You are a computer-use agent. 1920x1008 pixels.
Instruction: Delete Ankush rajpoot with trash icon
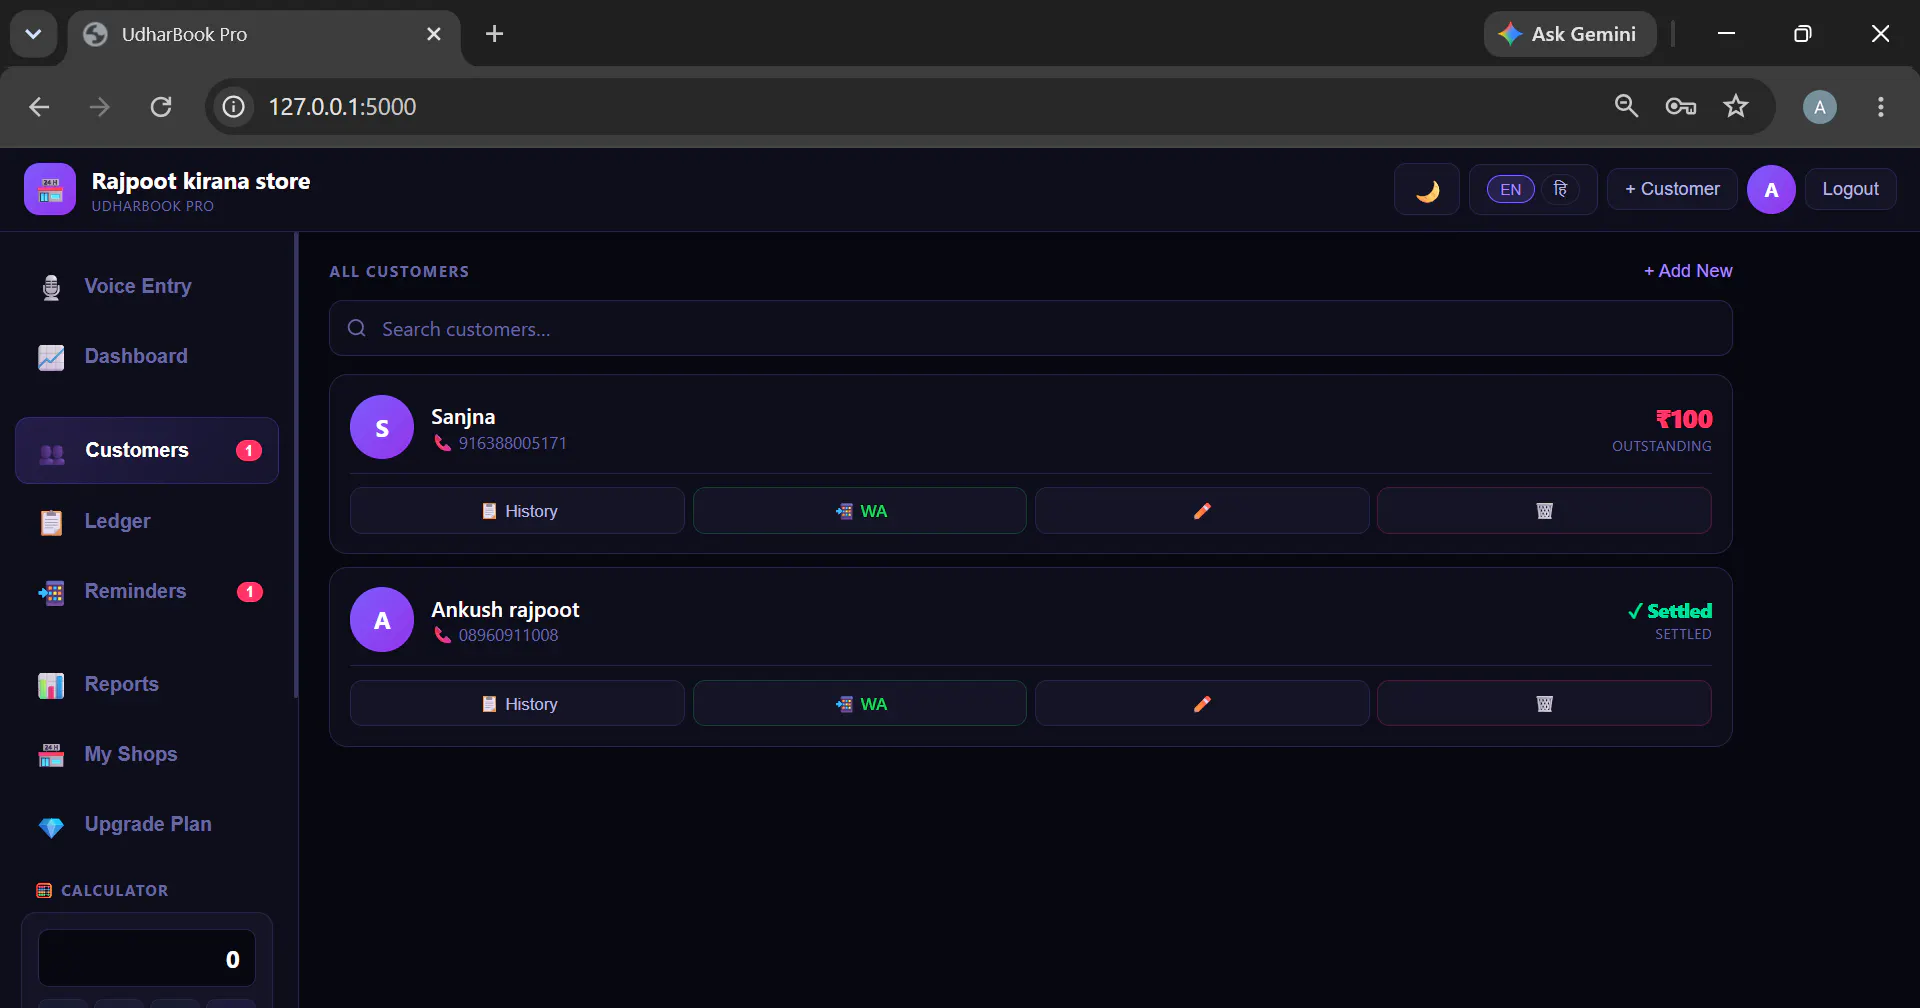[1544, 704]
